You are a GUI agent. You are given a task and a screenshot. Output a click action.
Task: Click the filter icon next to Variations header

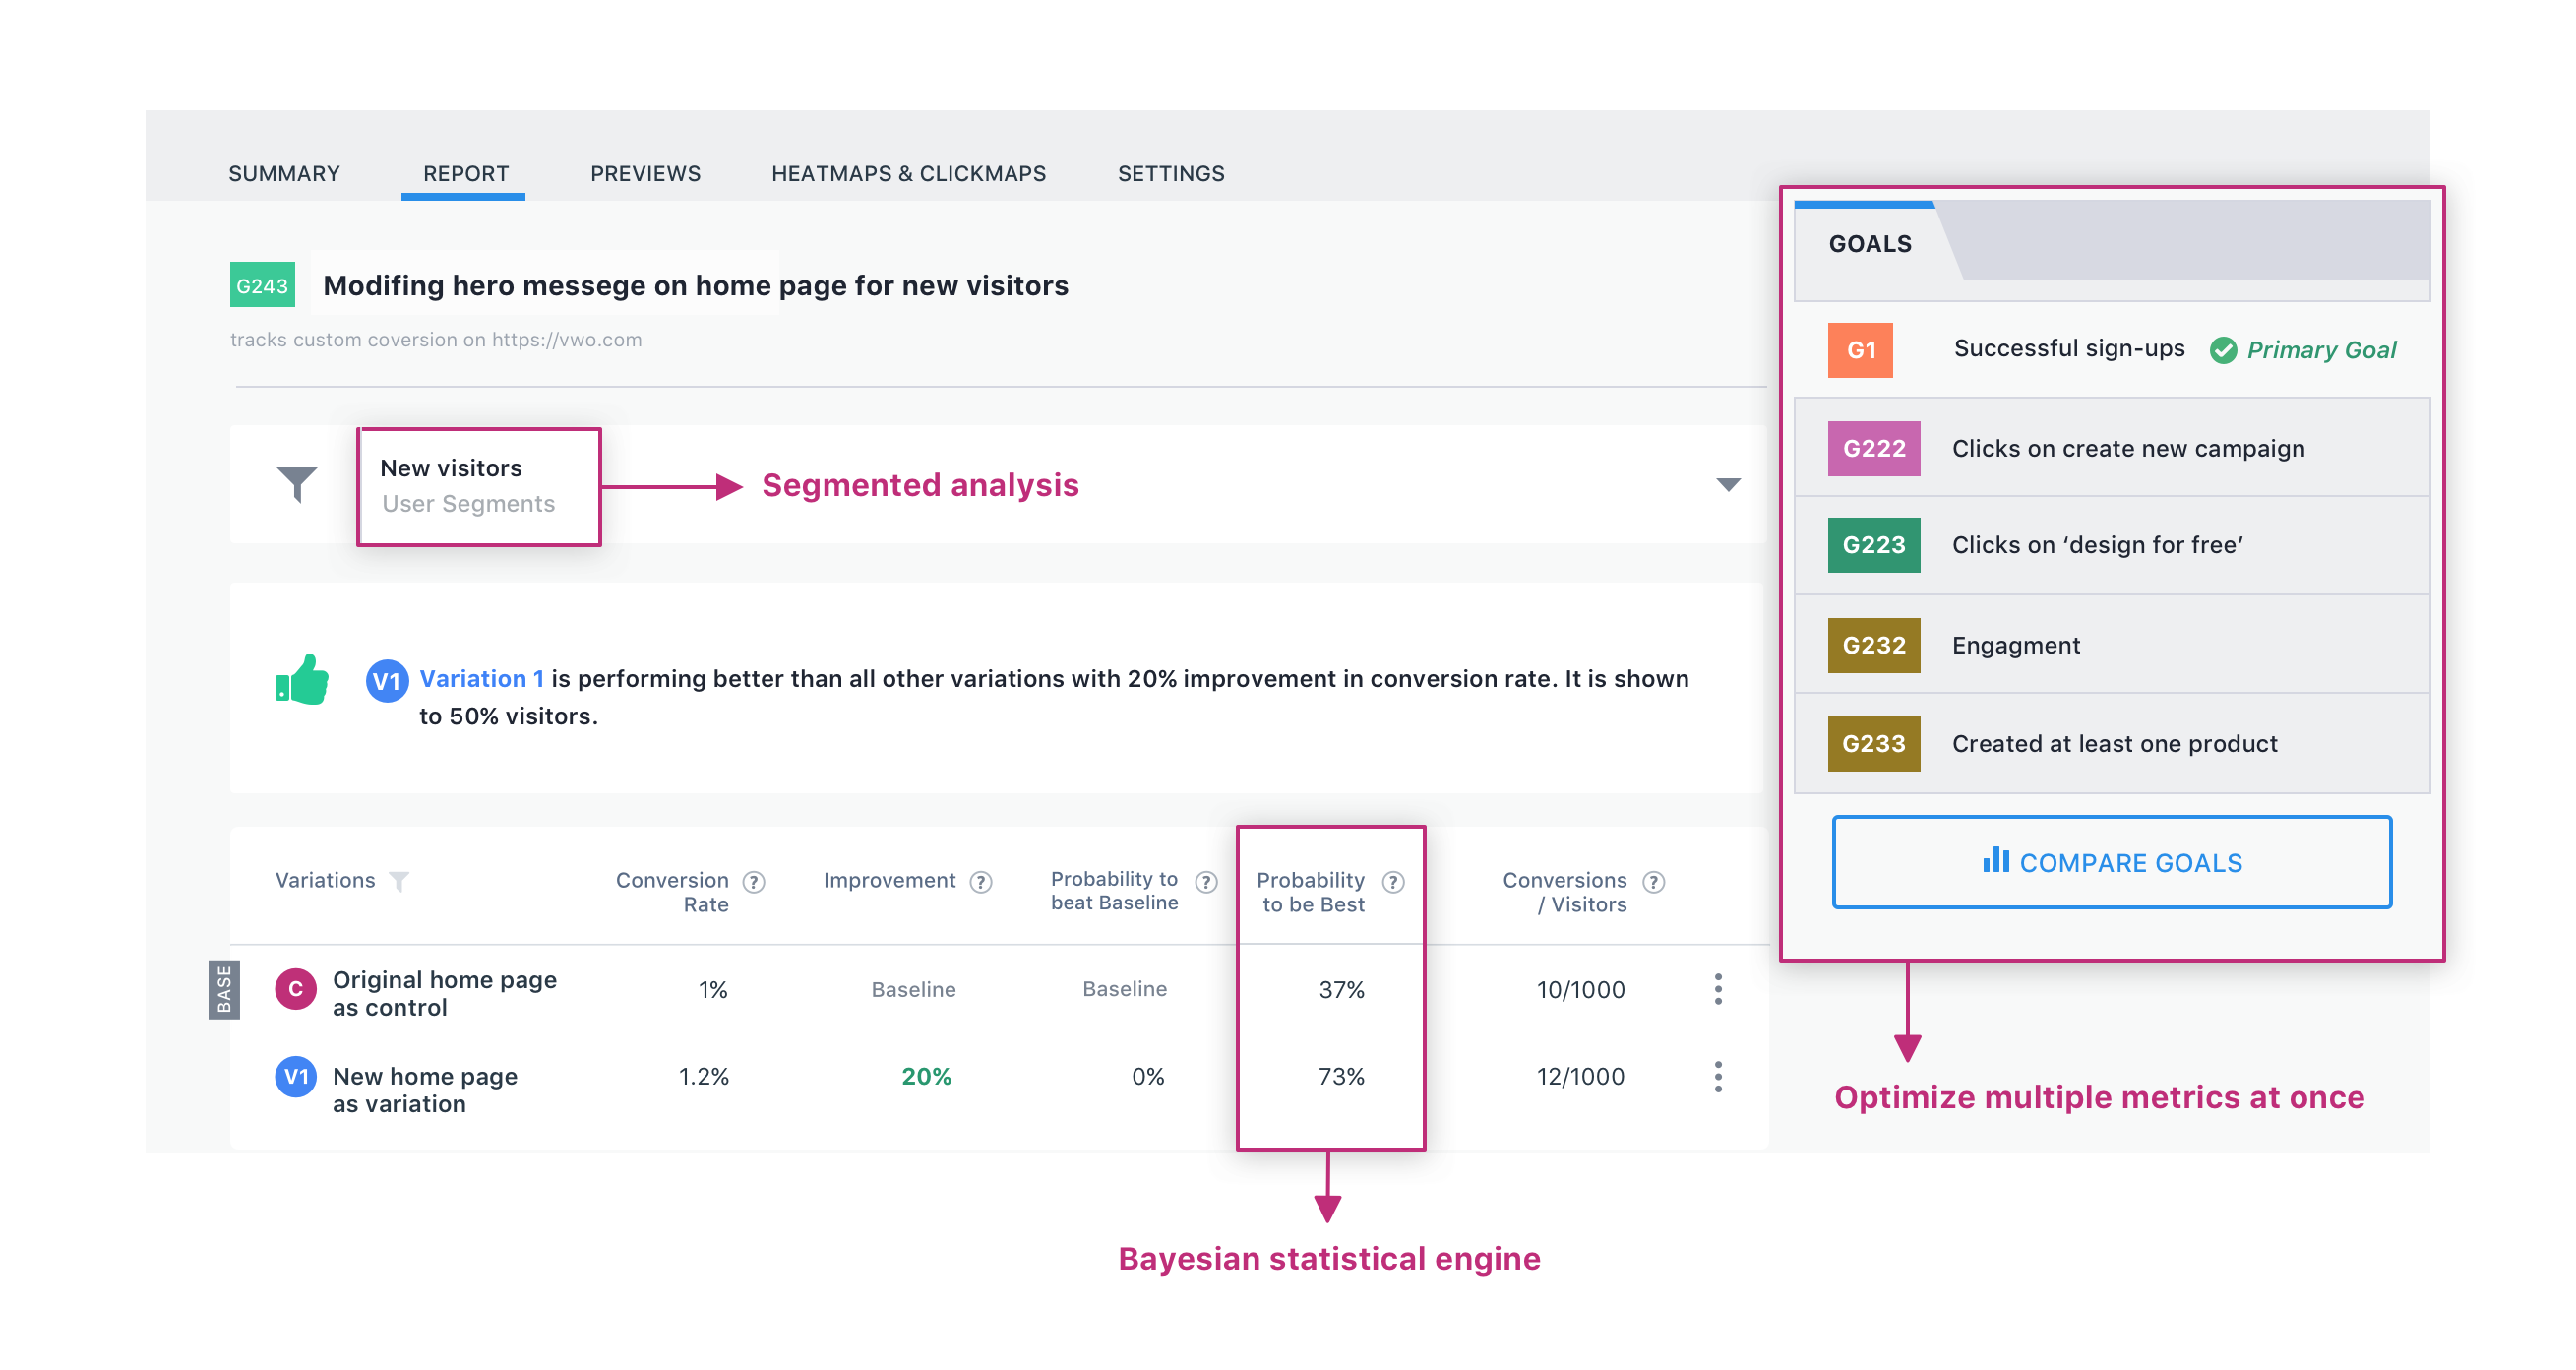click(x=399, y=881)
